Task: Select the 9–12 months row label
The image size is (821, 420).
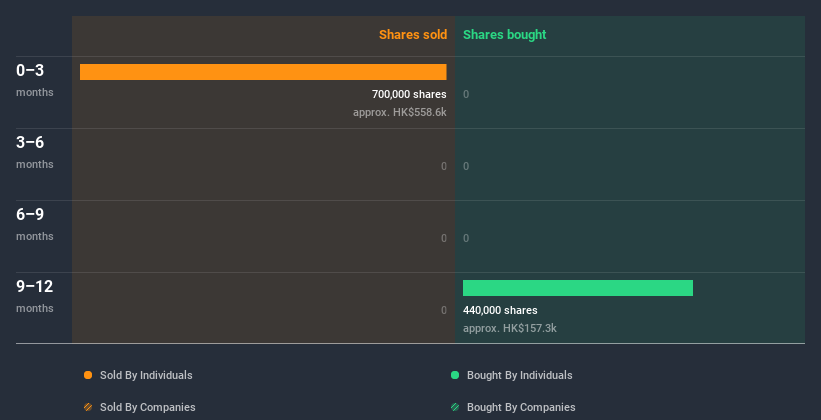Action: (35, 296)
